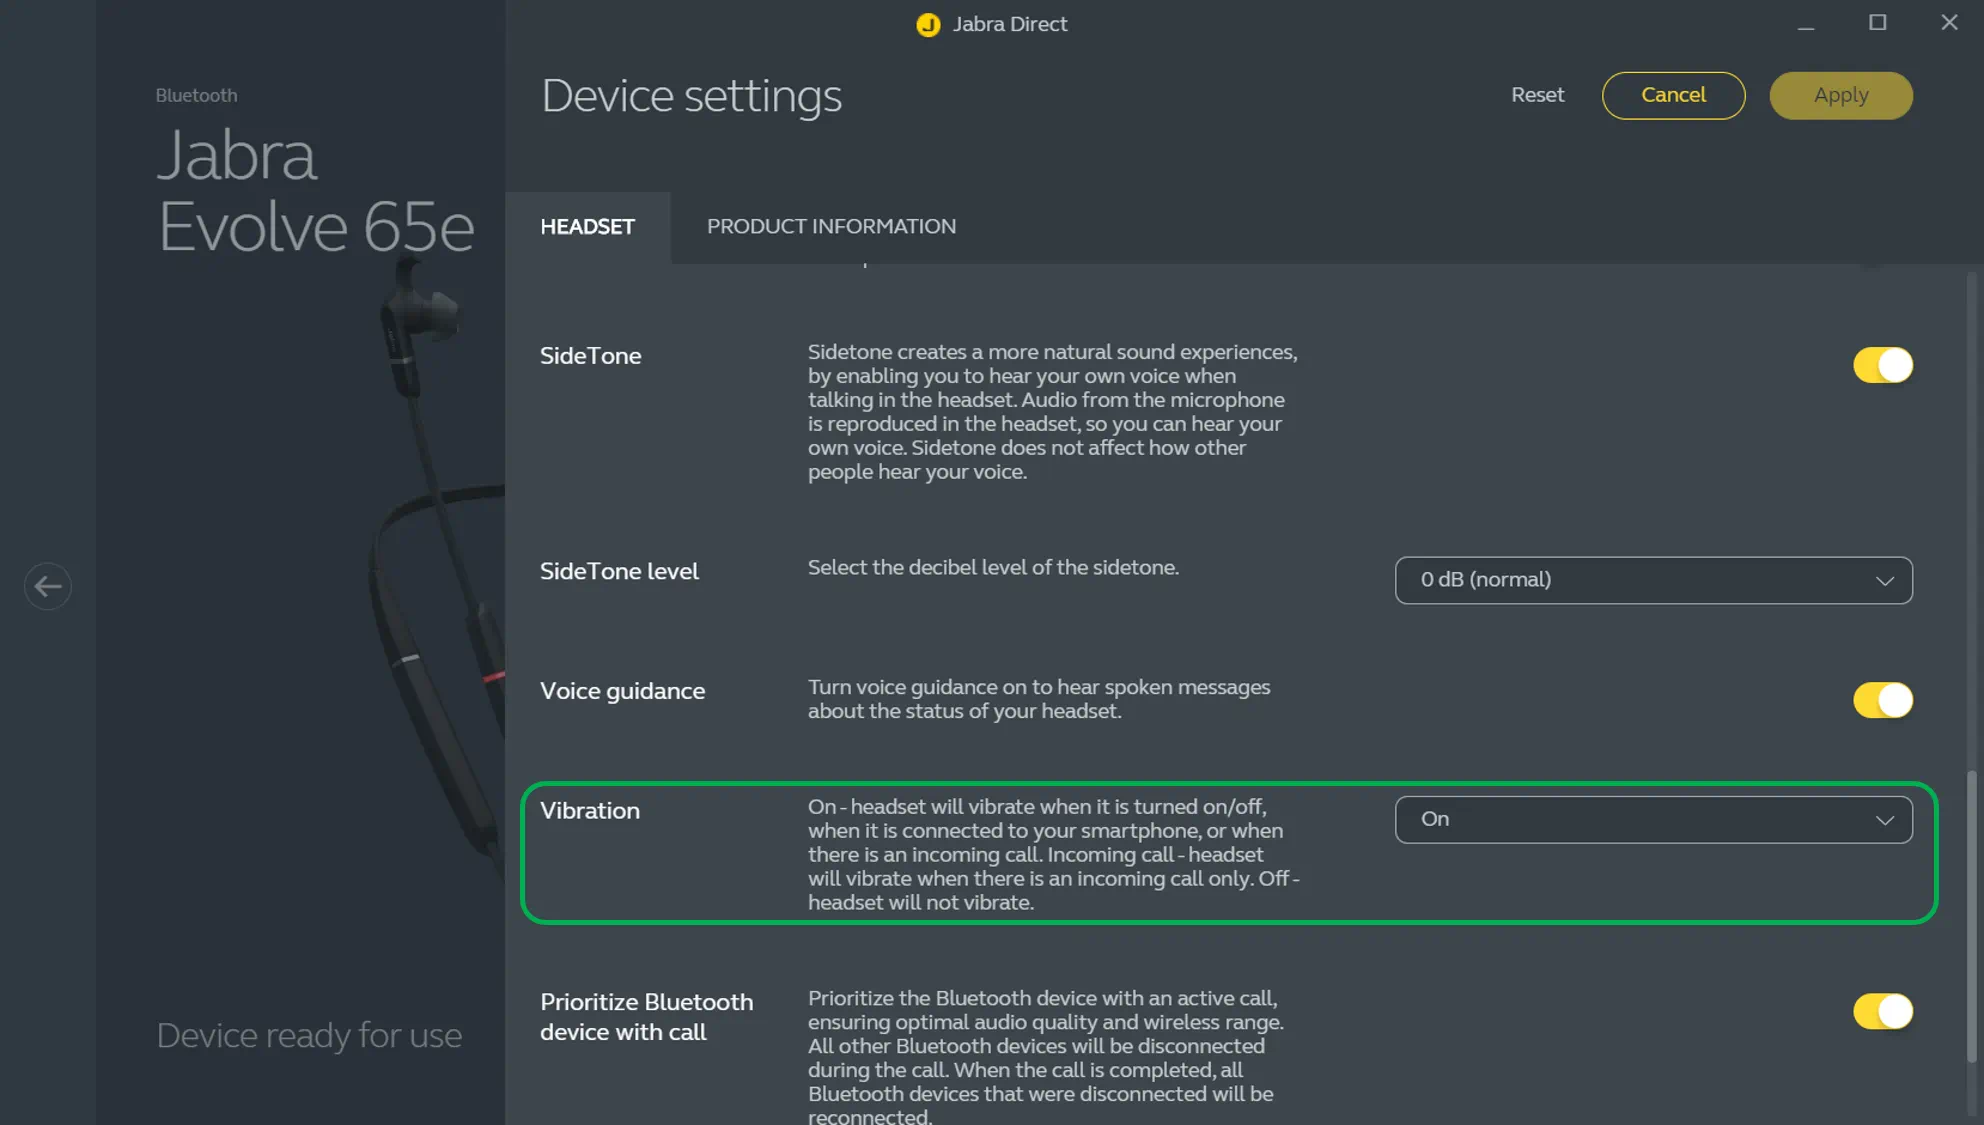Open the Vibration On dropdown
Image resolution: width=1984 pixels, height=1125 pixels.
click(1652, 820)
